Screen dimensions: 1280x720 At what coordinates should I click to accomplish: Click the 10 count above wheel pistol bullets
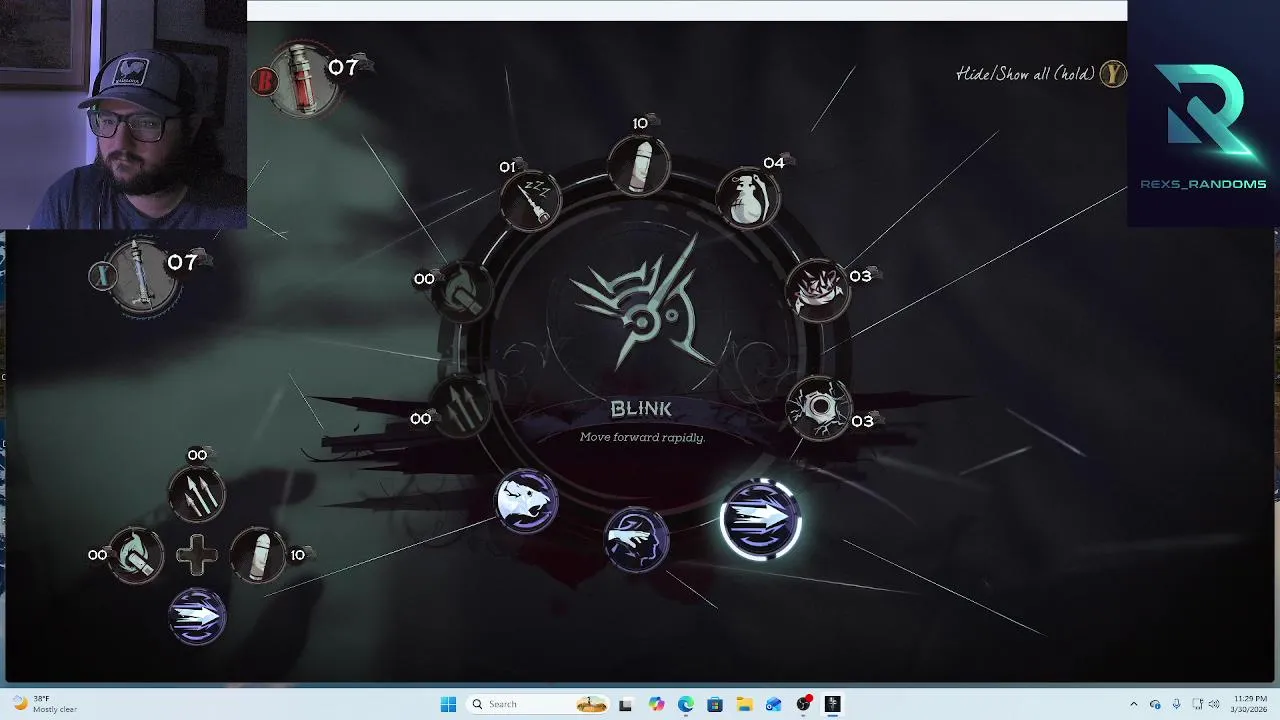pos(640,123)
